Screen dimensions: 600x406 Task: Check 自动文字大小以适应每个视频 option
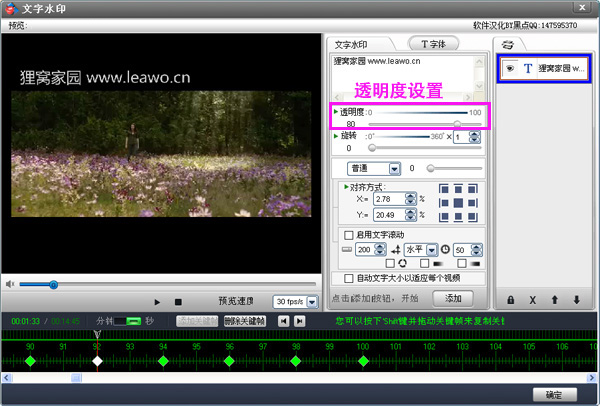[x=348, y=278]
